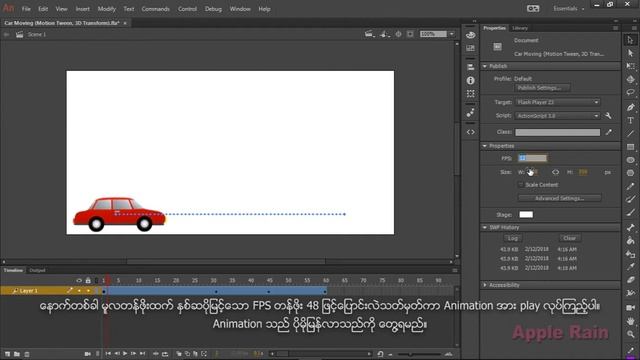
Task: Select the Camera tool in tools panel
Action: point(630,307)
